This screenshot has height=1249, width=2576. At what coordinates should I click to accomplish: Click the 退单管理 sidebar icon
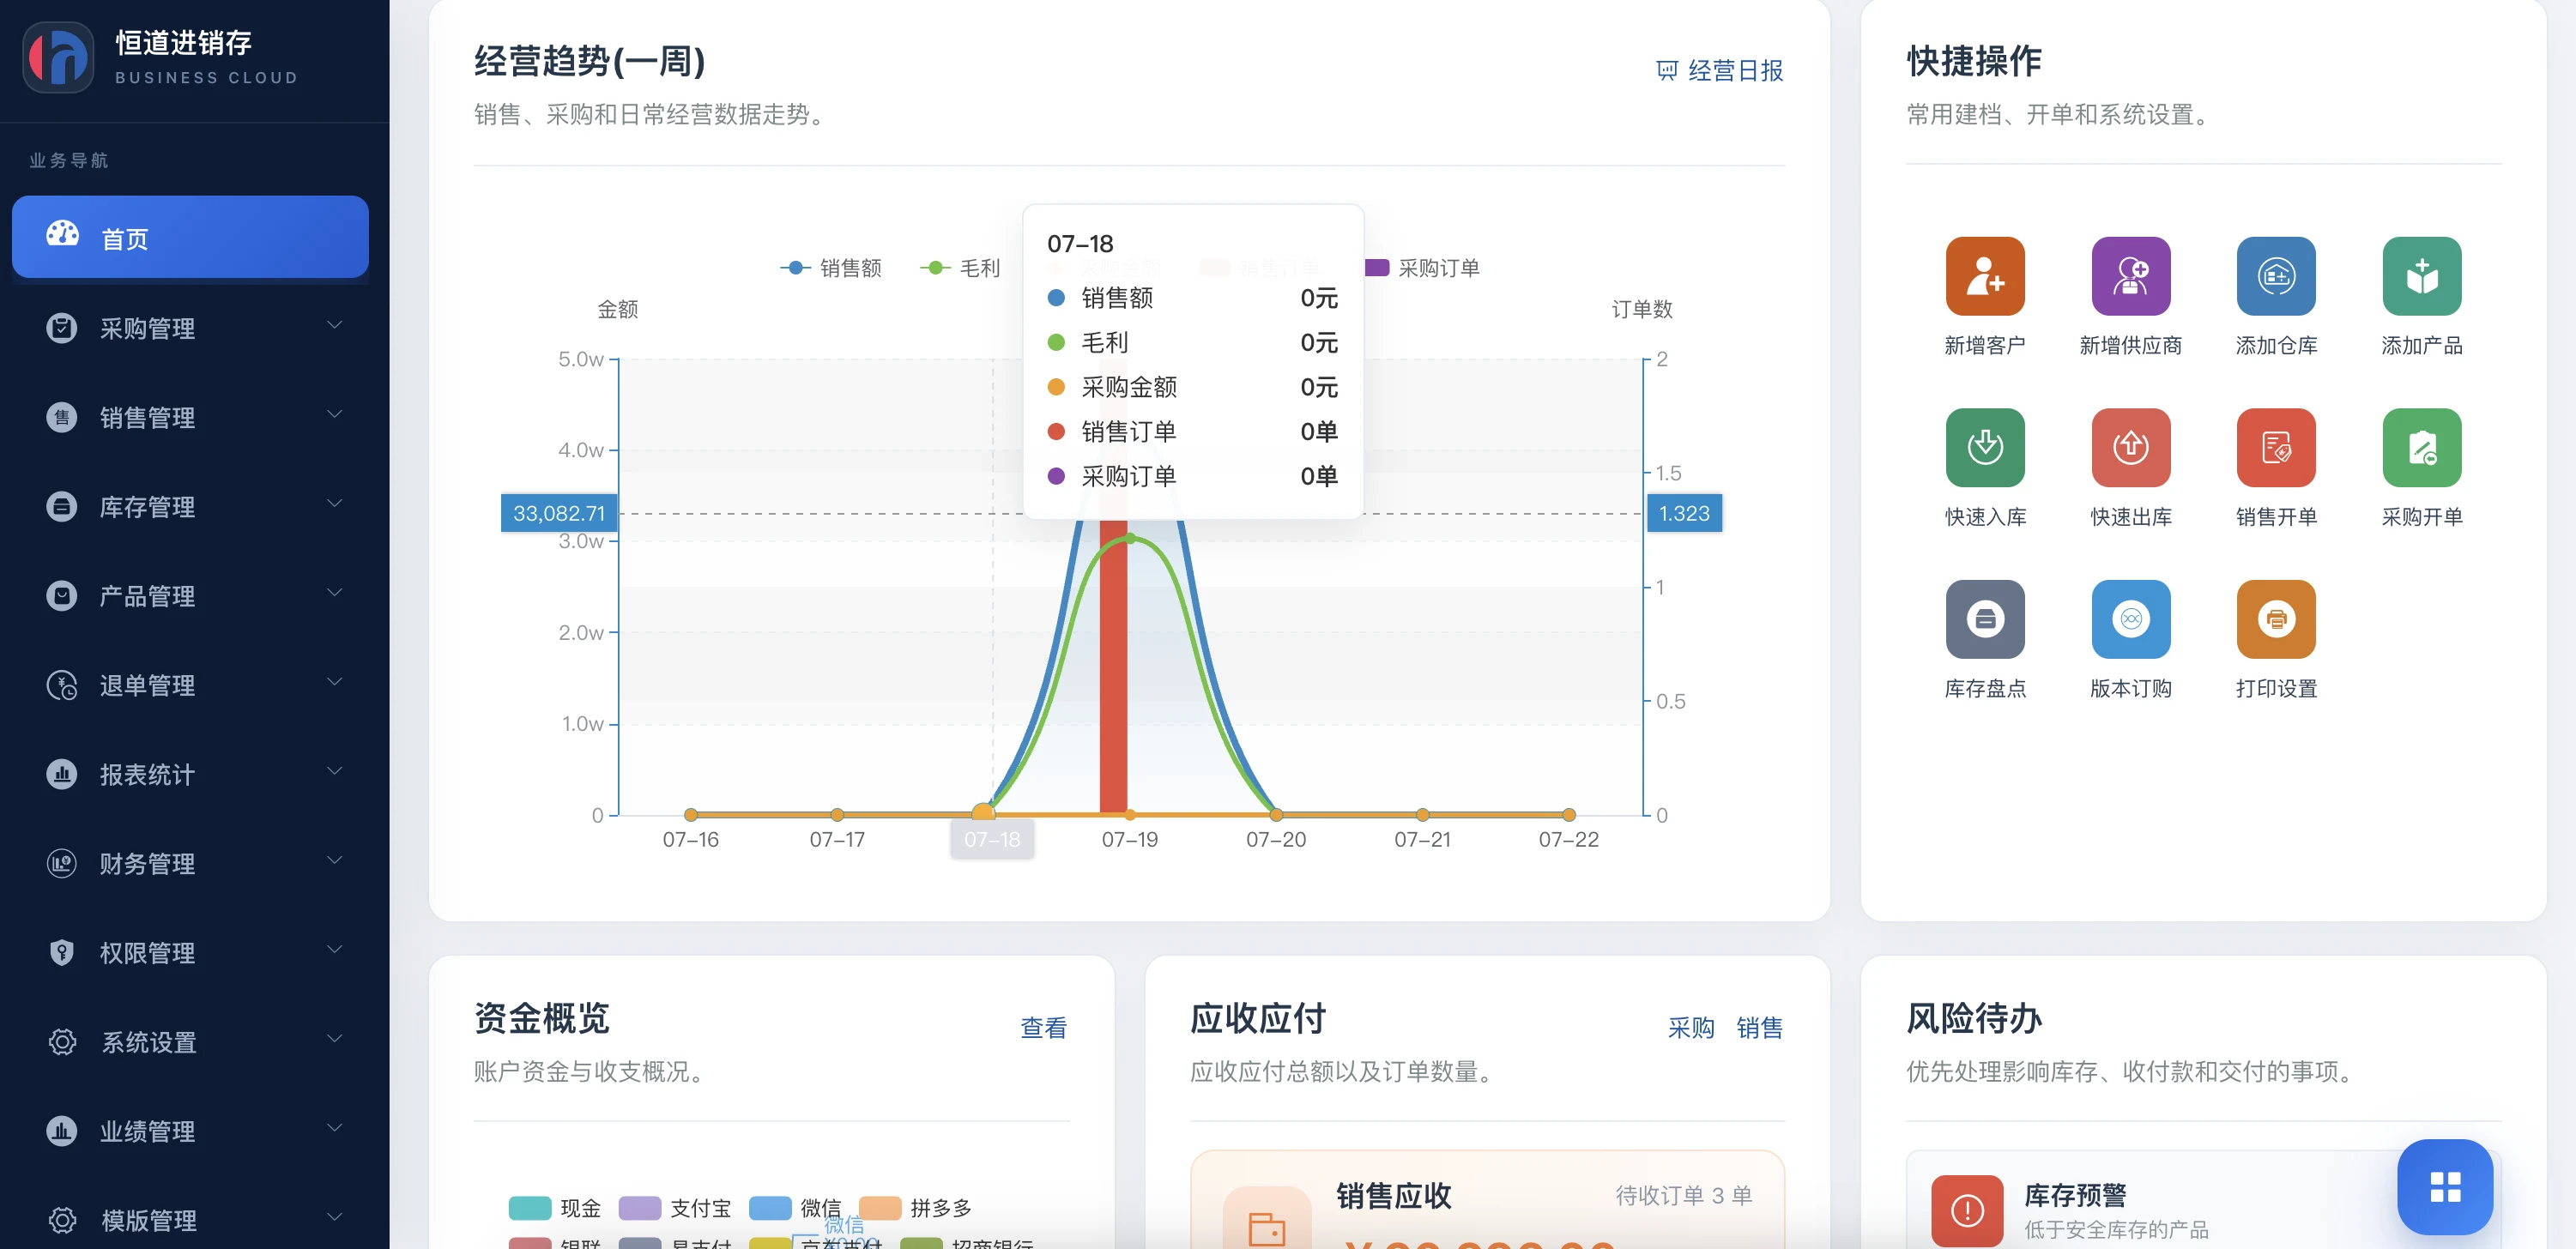[x=62, y=685]
